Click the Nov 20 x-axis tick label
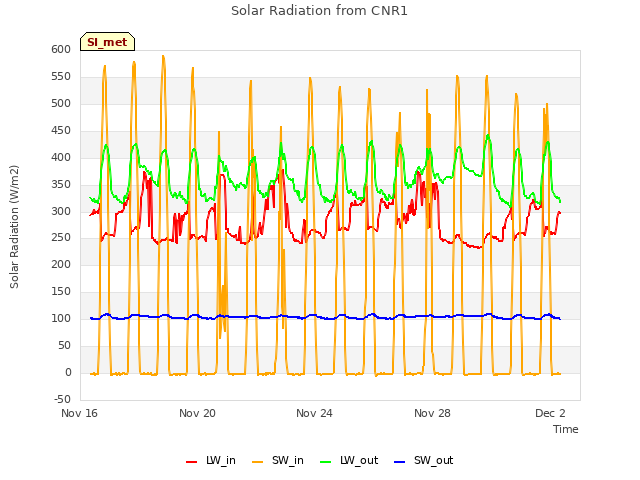The width and height of the screenshot is (640, 480). (x=197, y=413)
